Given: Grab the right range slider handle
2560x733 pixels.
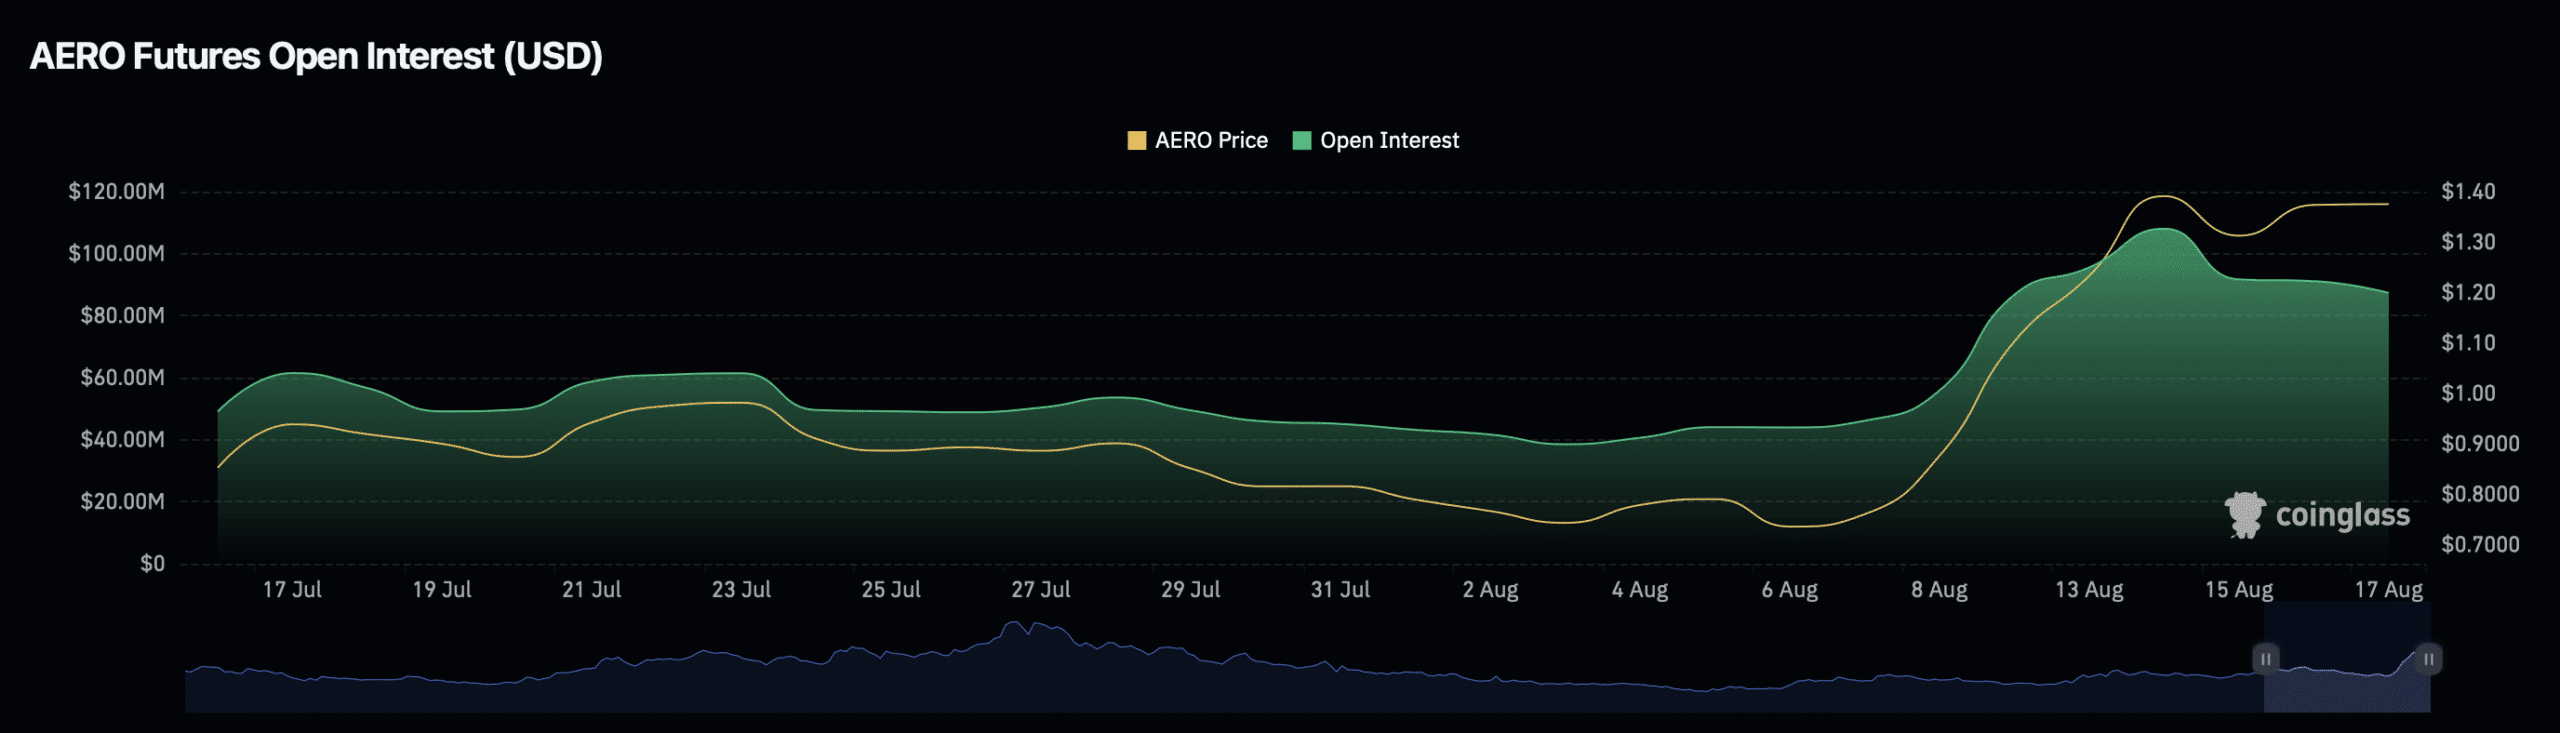Looking at the screenshot, I should click(2429, 659).
